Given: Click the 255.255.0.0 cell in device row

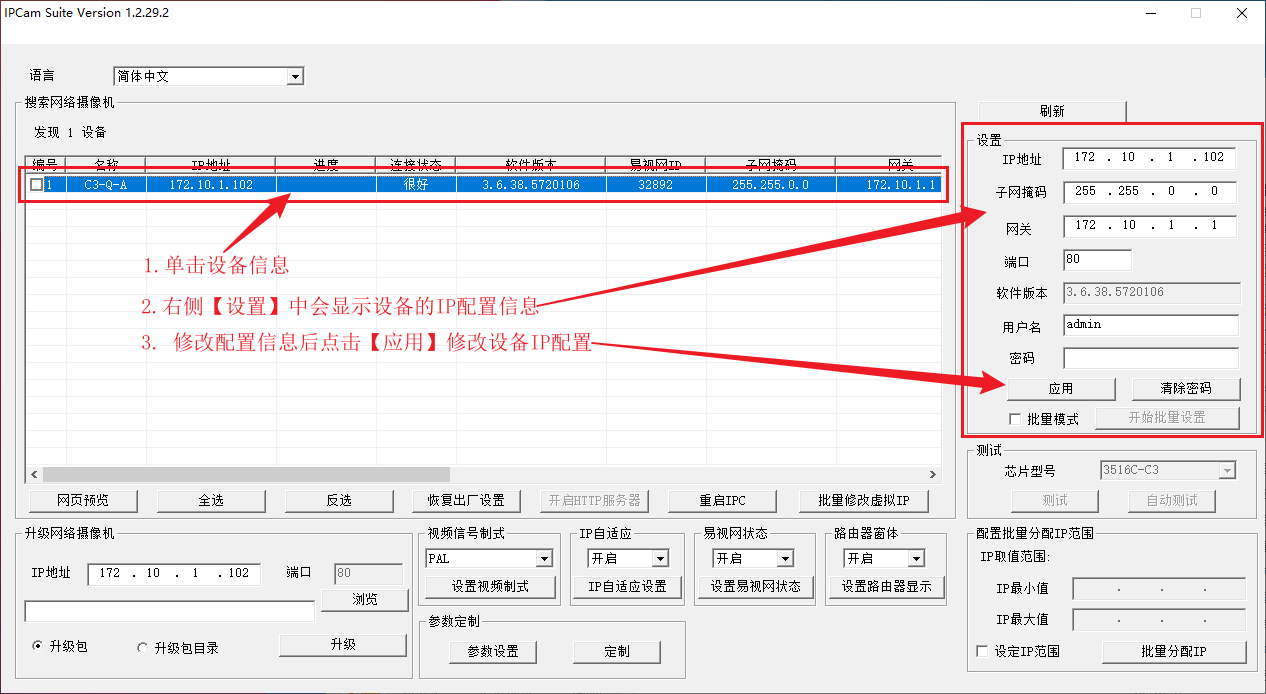Looking at the screenshot, I should pos(770,185).
